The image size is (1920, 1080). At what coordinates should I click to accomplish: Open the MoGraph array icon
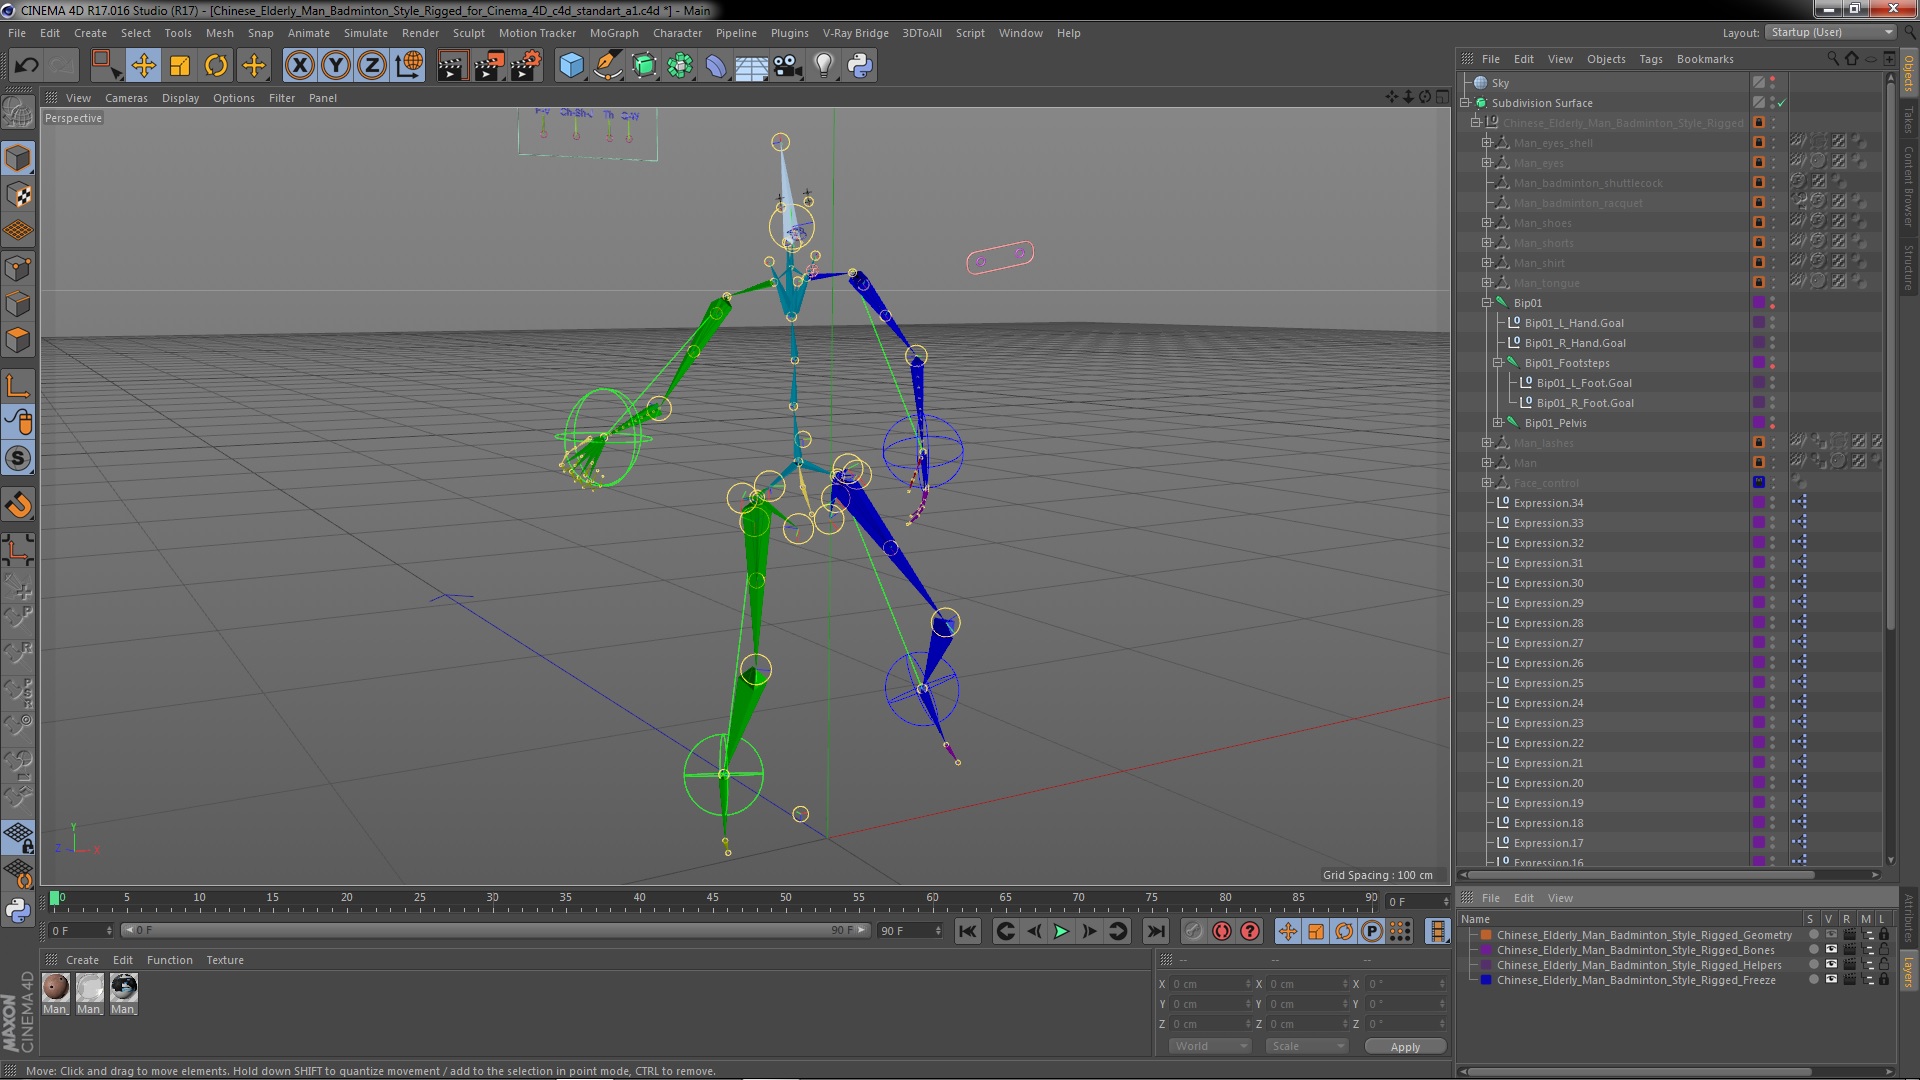[x=680, y=66]
